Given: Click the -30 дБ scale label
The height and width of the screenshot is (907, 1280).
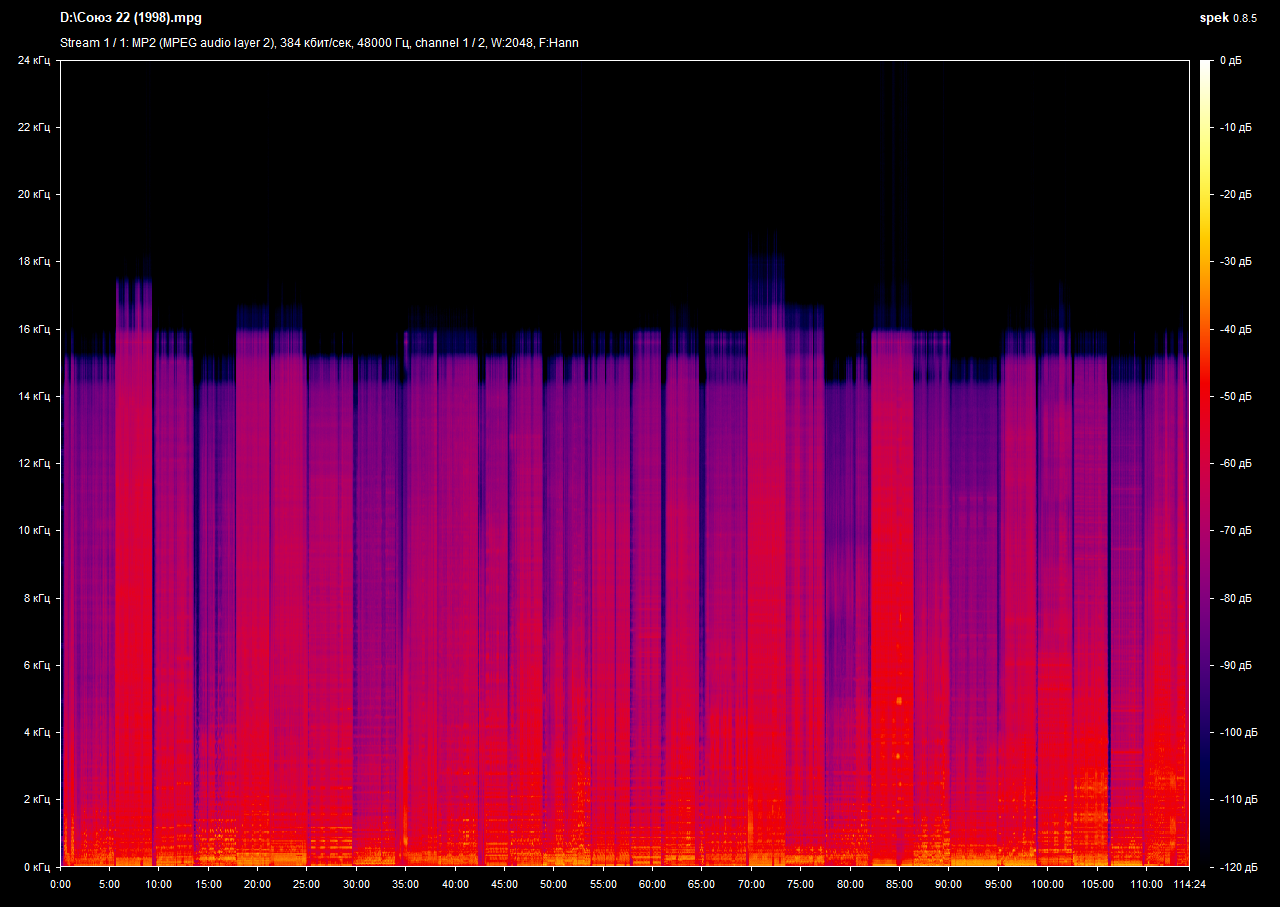Looking at the screenshot, I should coord(1235,262).
